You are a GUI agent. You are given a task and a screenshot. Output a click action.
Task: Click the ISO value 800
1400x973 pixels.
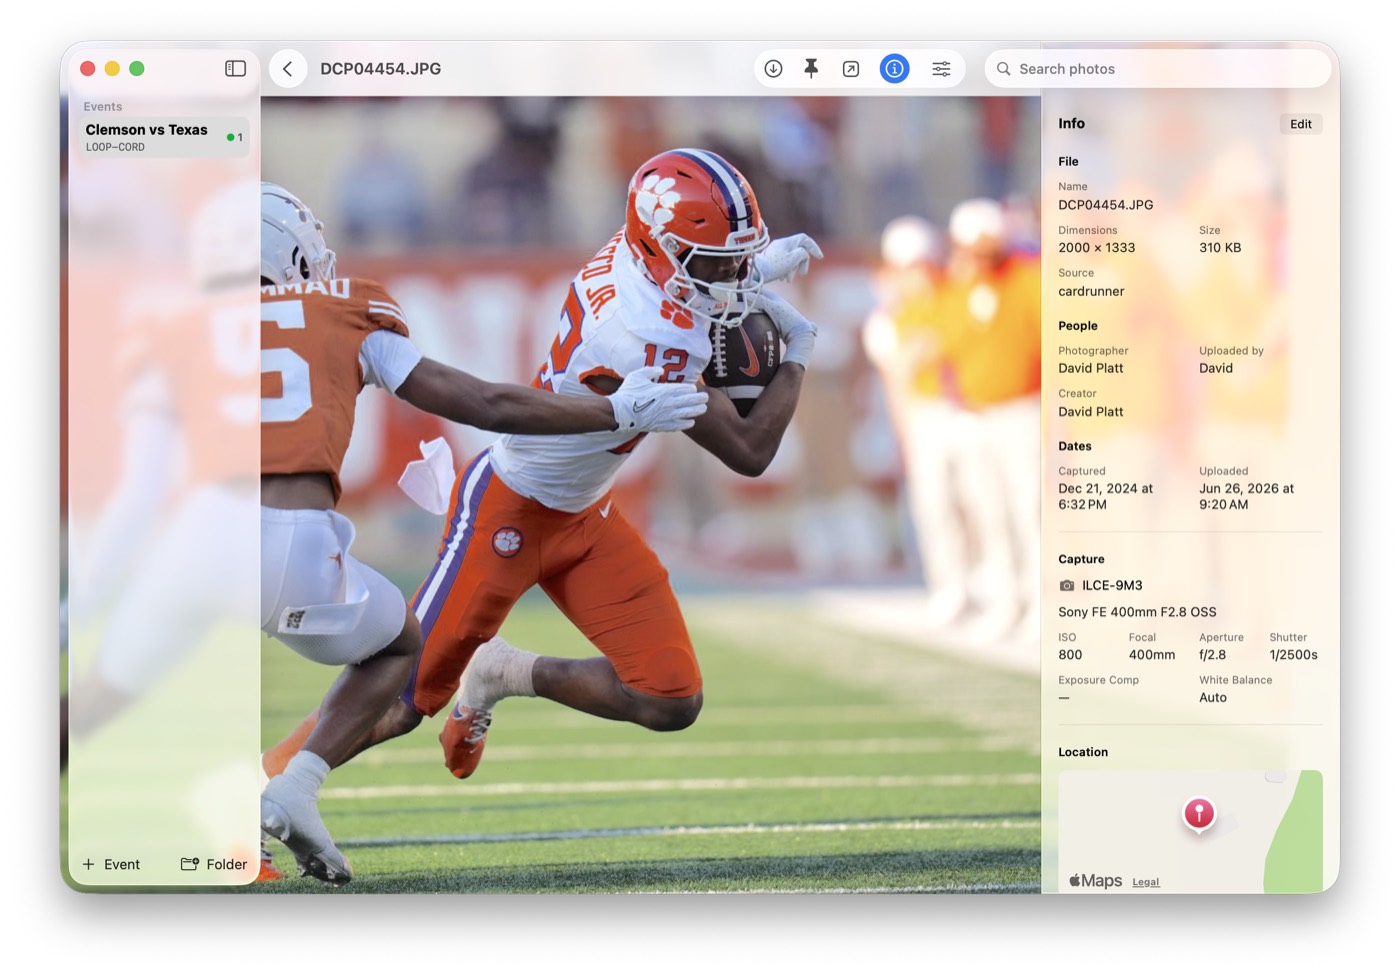coord(1070,655)
